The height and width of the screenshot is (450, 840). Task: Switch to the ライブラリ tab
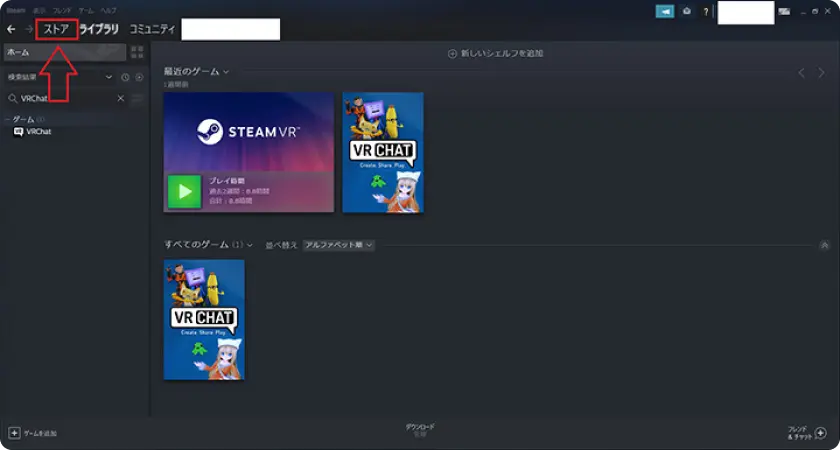99,29
